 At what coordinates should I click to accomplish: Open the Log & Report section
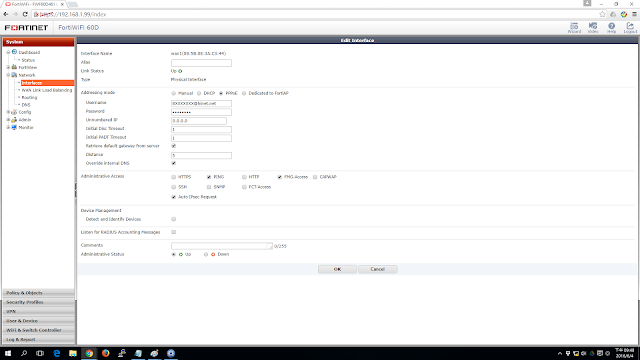pyautogui.click(x=38, y=340)
